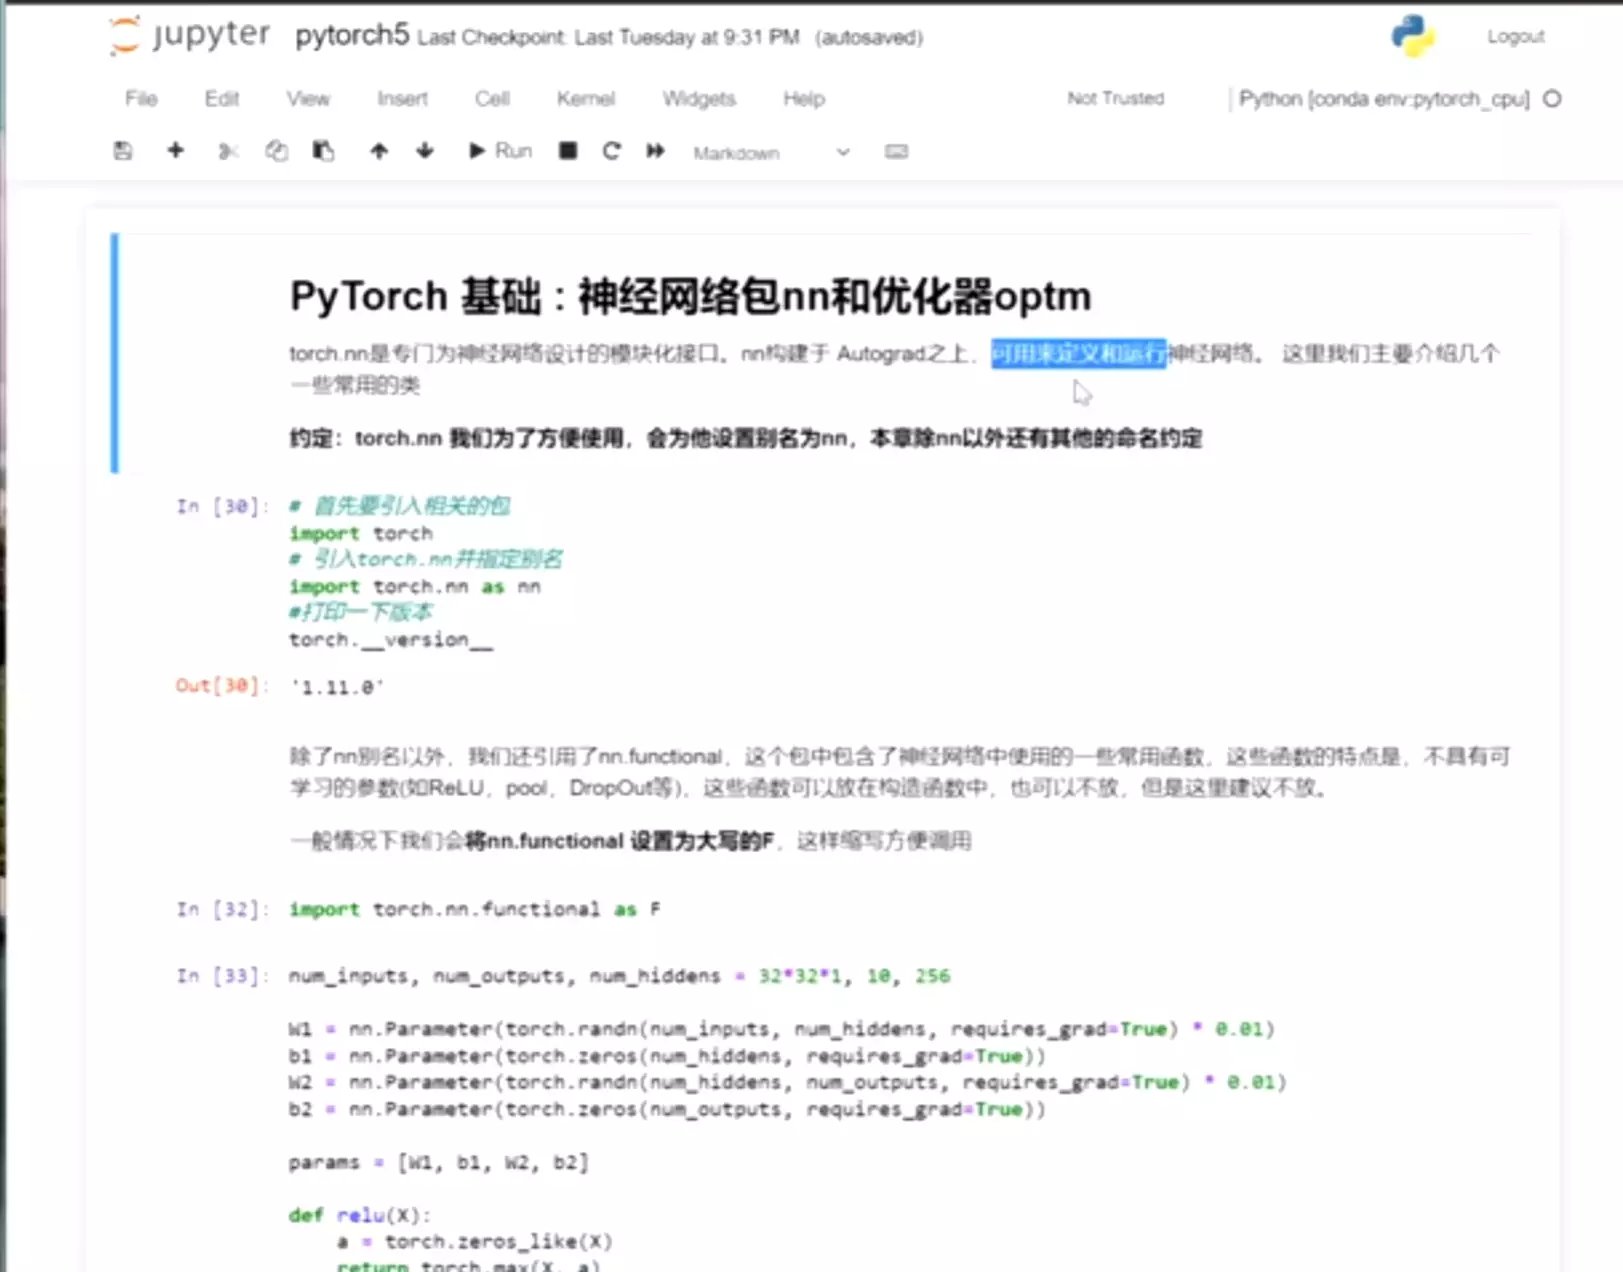
Task: Open the Edit menu
Action: [x=221, y=99]
